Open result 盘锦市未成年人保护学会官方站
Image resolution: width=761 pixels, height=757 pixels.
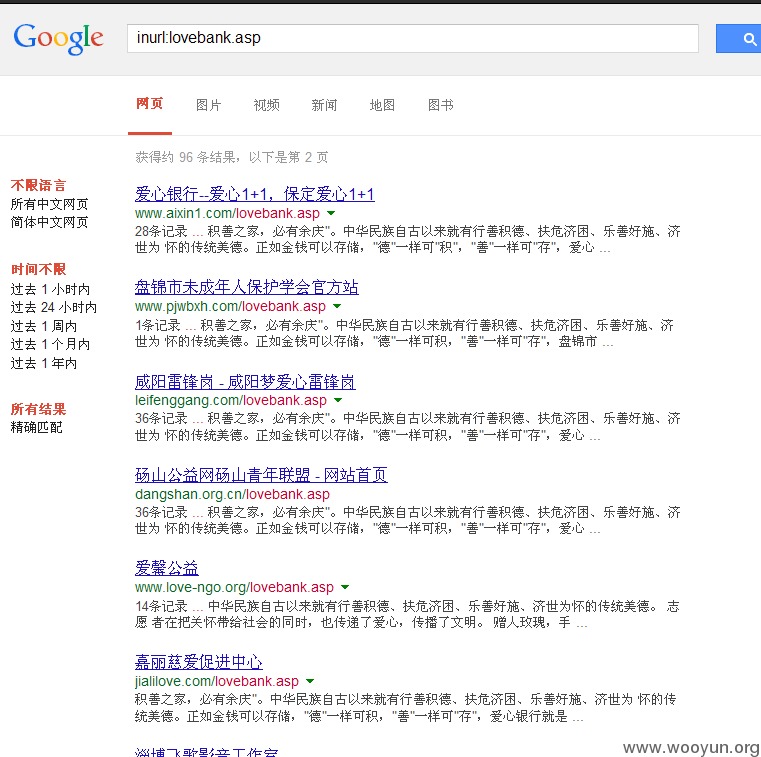(247, 287)
